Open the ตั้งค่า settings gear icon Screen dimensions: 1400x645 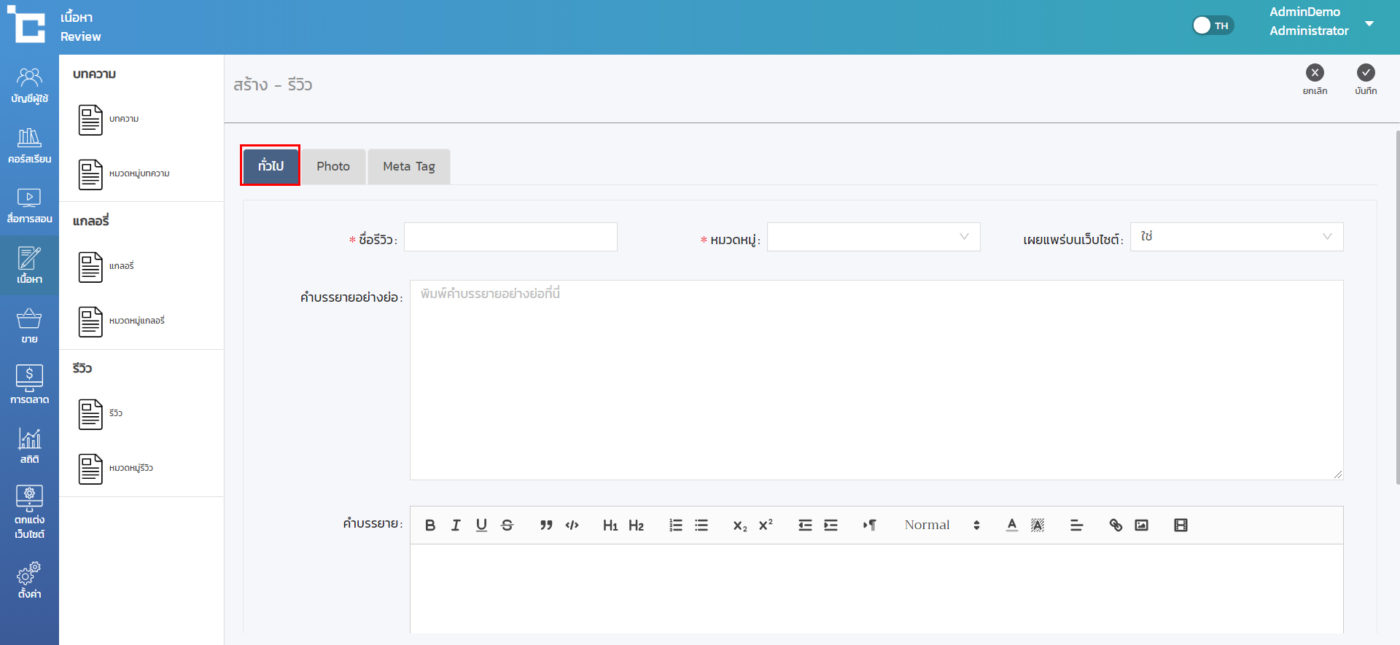click(29, 580)
